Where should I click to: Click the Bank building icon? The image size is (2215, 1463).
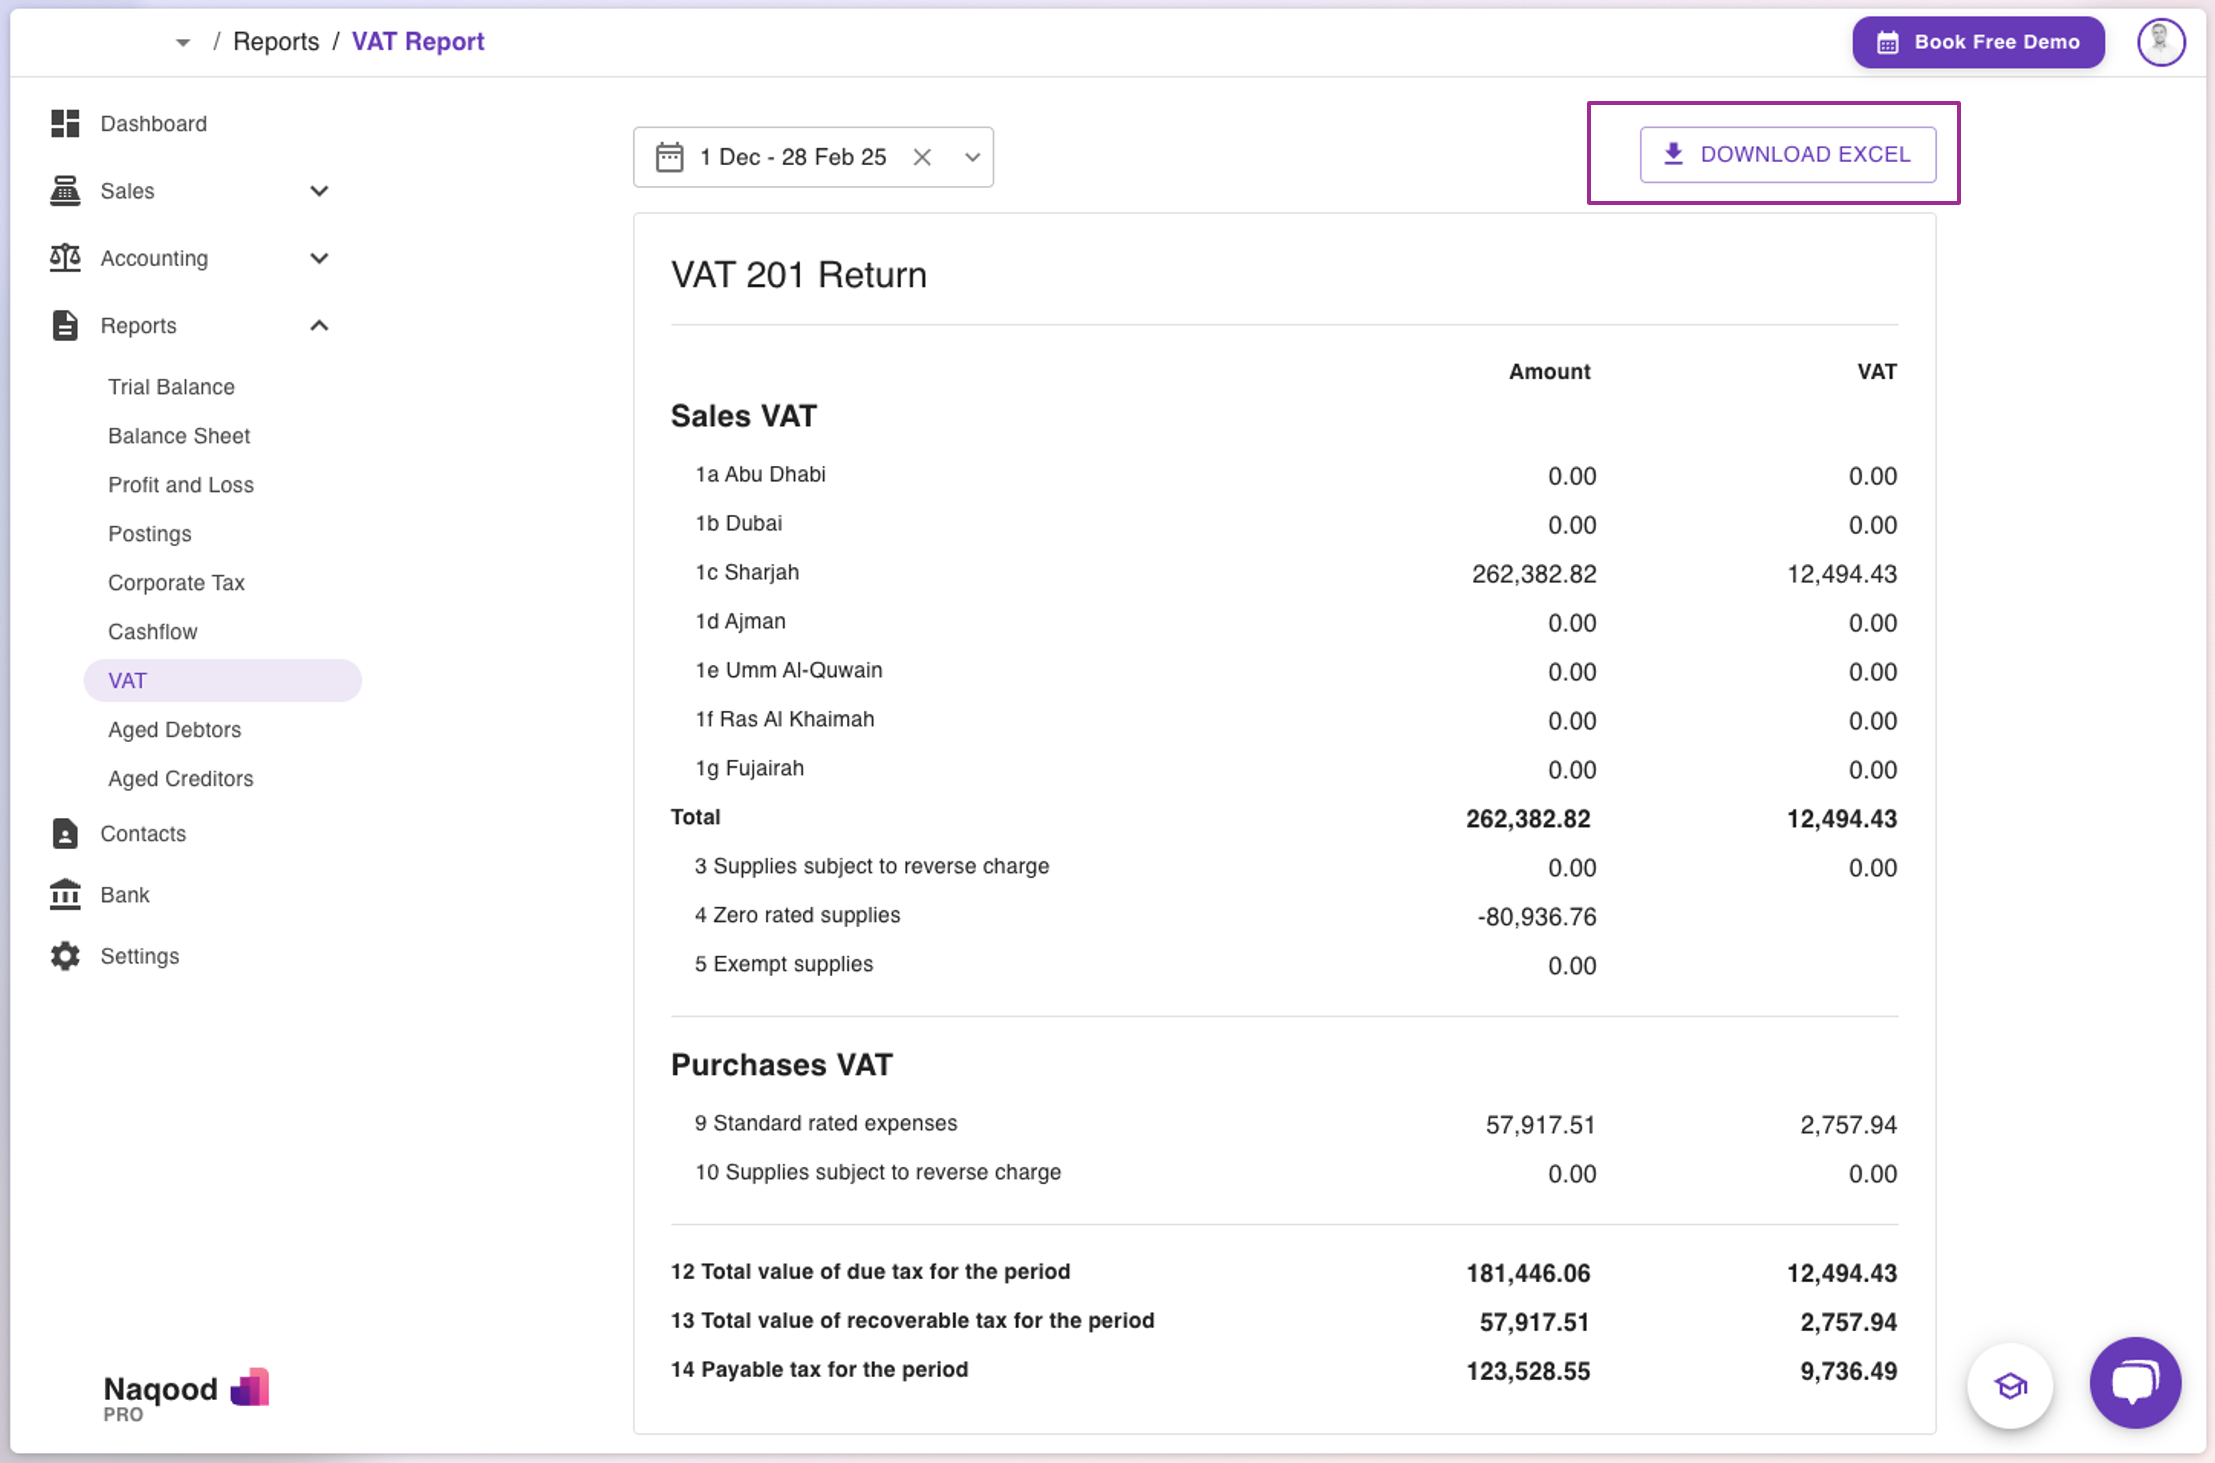tap(65, 894)
